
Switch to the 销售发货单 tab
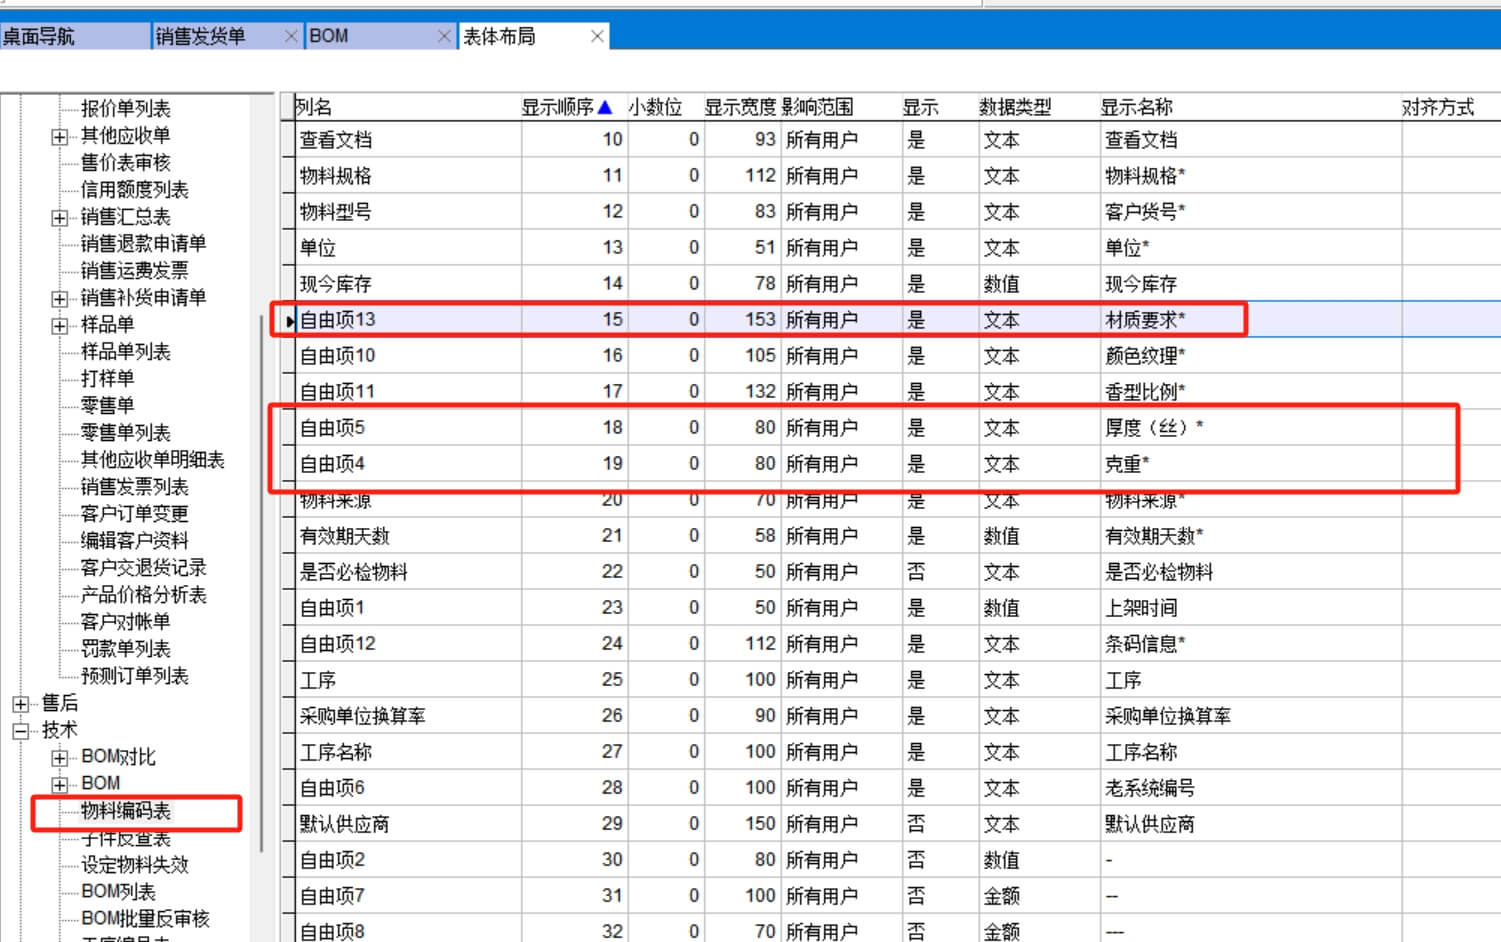pos(201,36)
